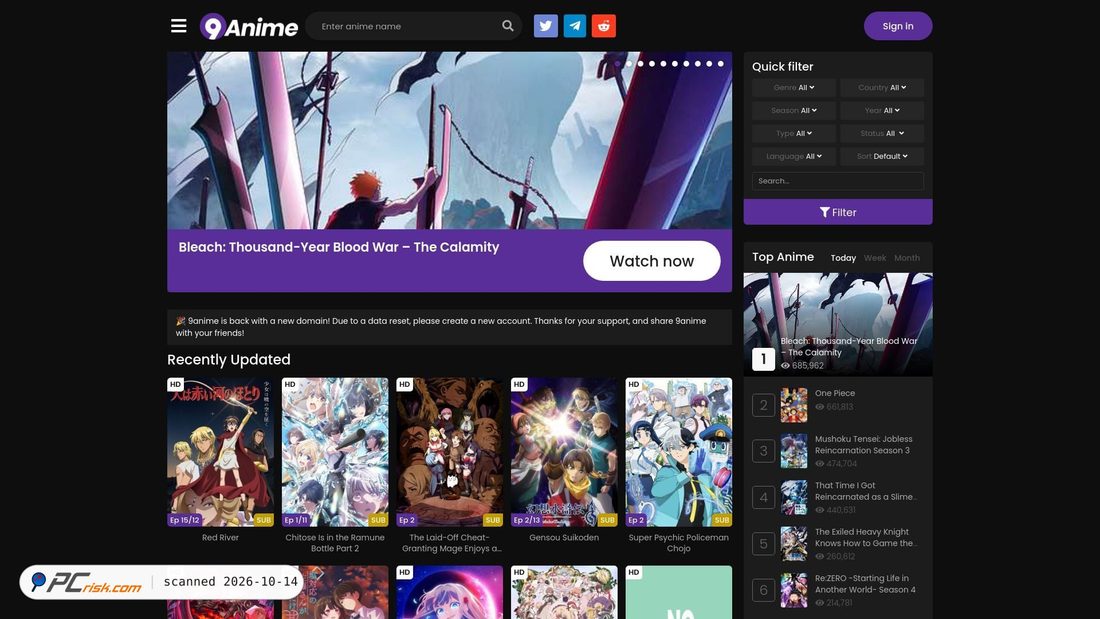
Task: Open the Telegram share icon
Action: tap(575, 26)
